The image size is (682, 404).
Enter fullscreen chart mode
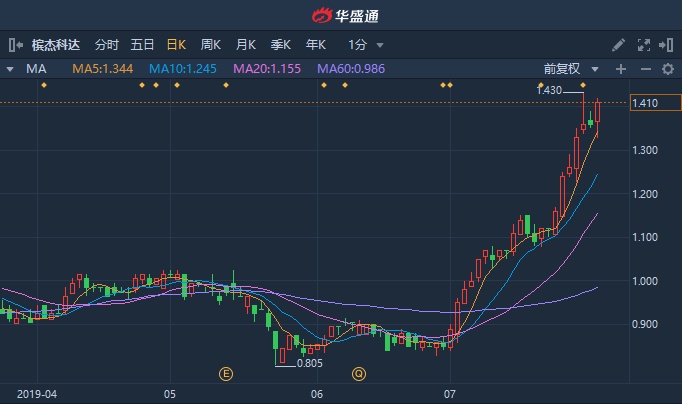[x=644, y=45]
